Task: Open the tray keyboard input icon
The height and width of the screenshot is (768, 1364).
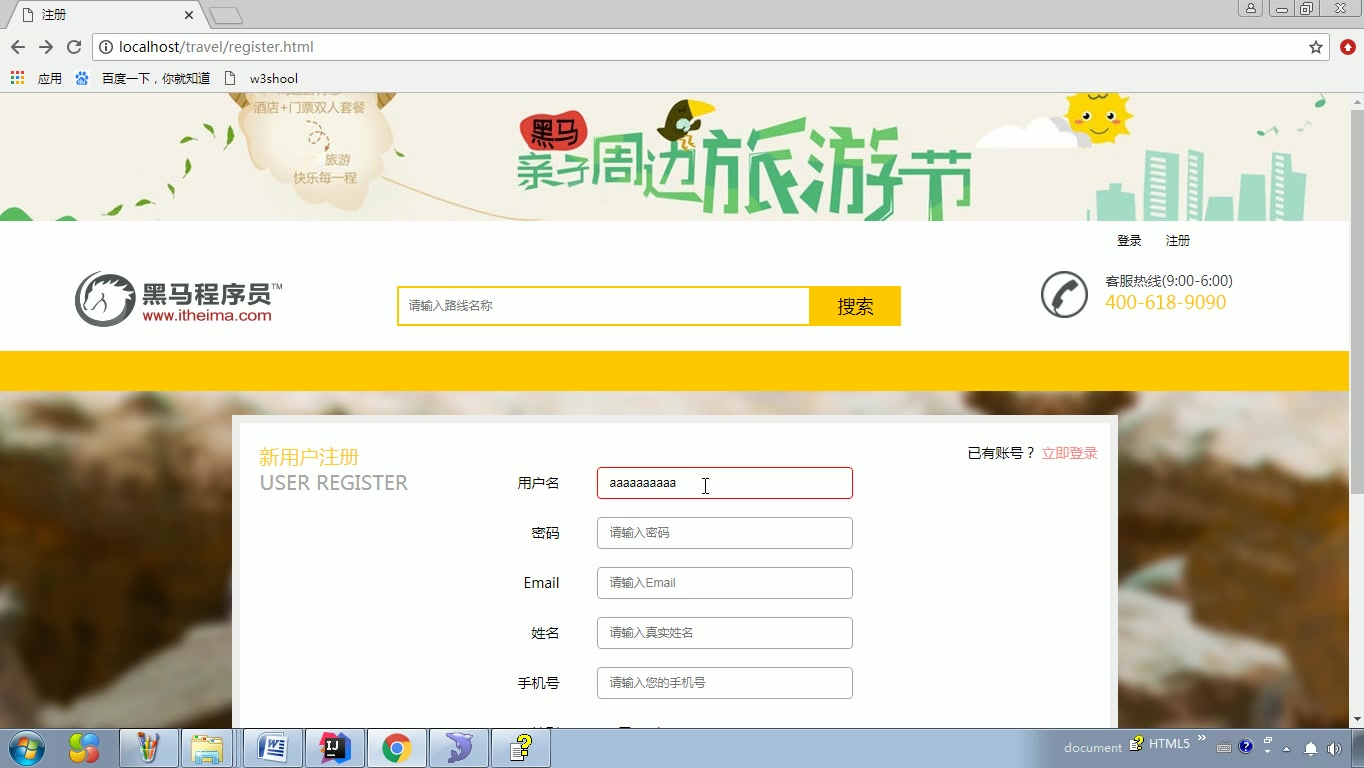Action: pos(1224,748)
